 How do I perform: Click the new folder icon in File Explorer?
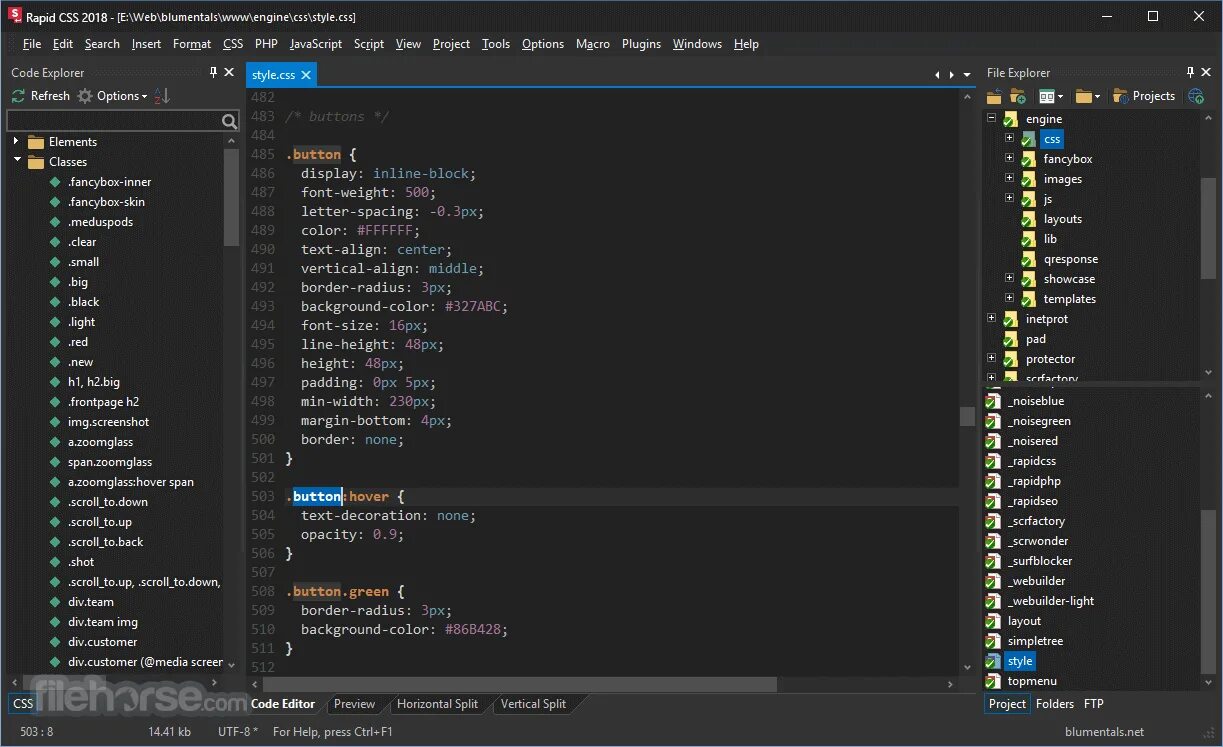point(1018,96)
